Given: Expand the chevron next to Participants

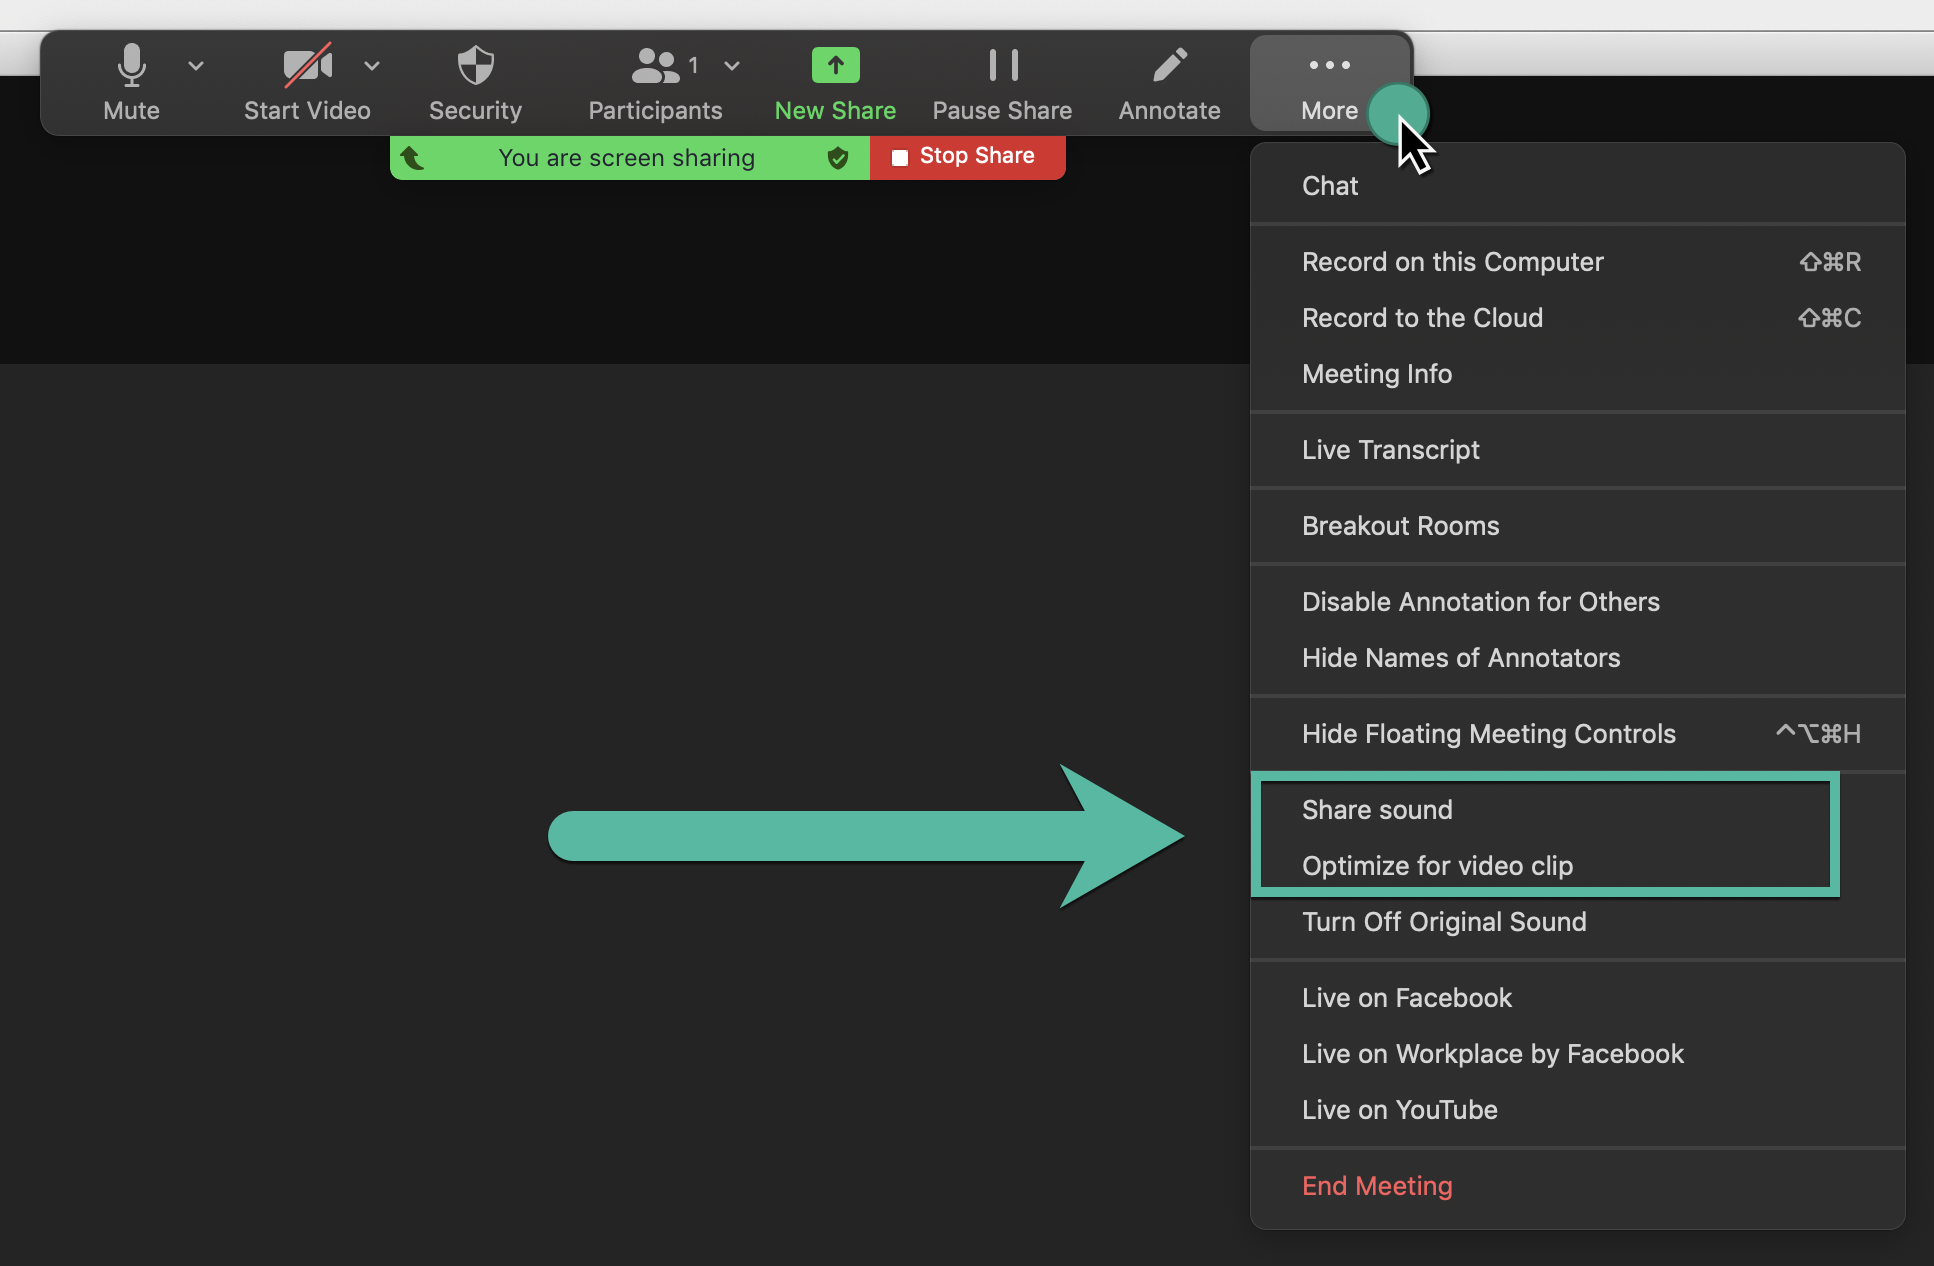Looking at the screenshot, I should tap(732, 66).
